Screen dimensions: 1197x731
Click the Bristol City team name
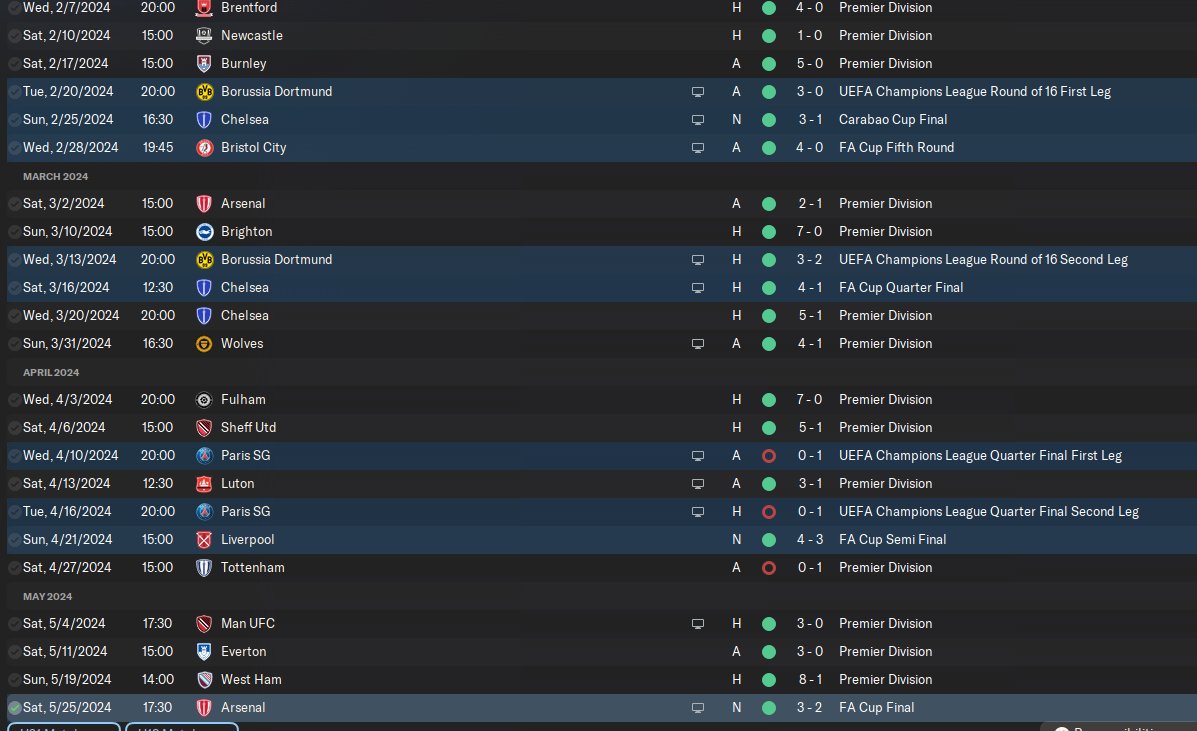253,147
